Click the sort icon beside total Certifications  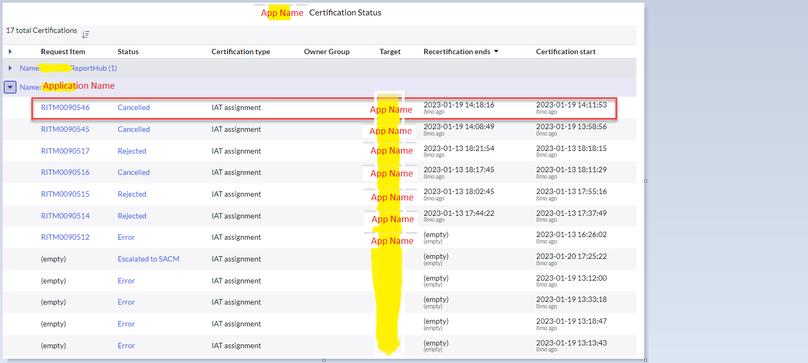click(86, 34)
